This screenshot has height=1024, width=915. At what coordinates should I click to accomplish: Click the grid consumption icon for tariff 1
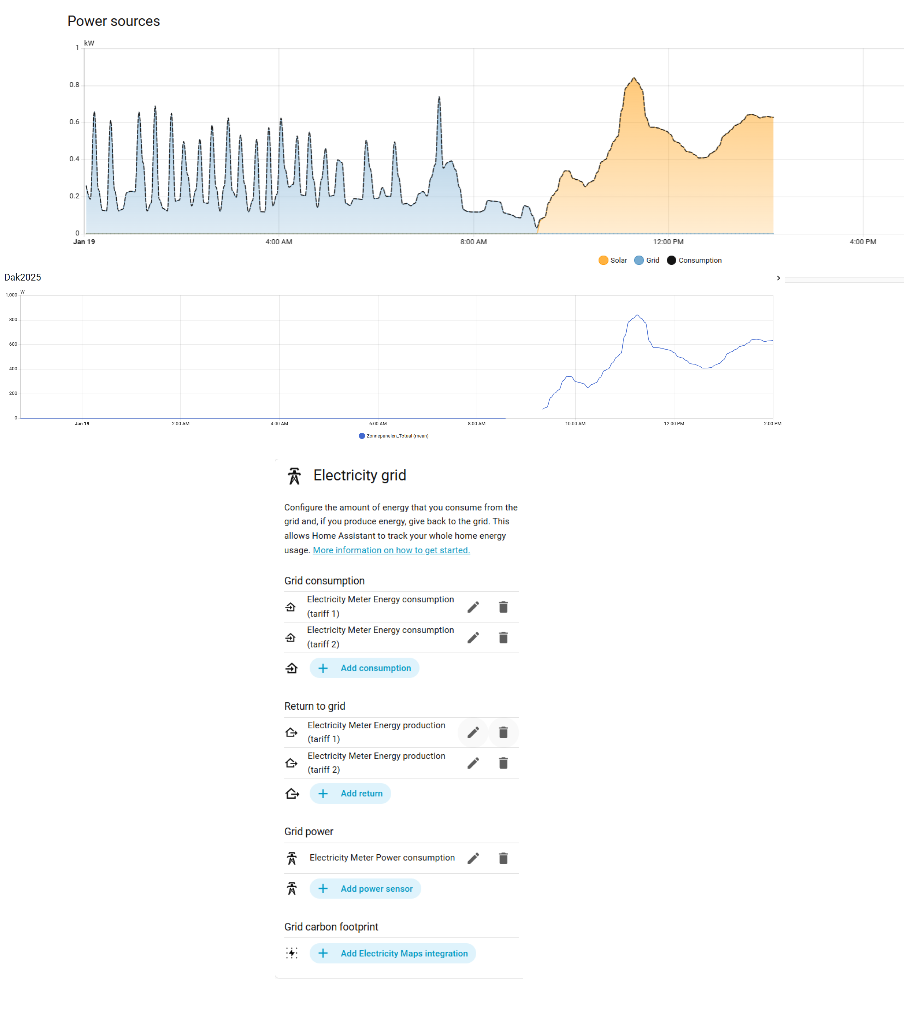tap(291, 607)
